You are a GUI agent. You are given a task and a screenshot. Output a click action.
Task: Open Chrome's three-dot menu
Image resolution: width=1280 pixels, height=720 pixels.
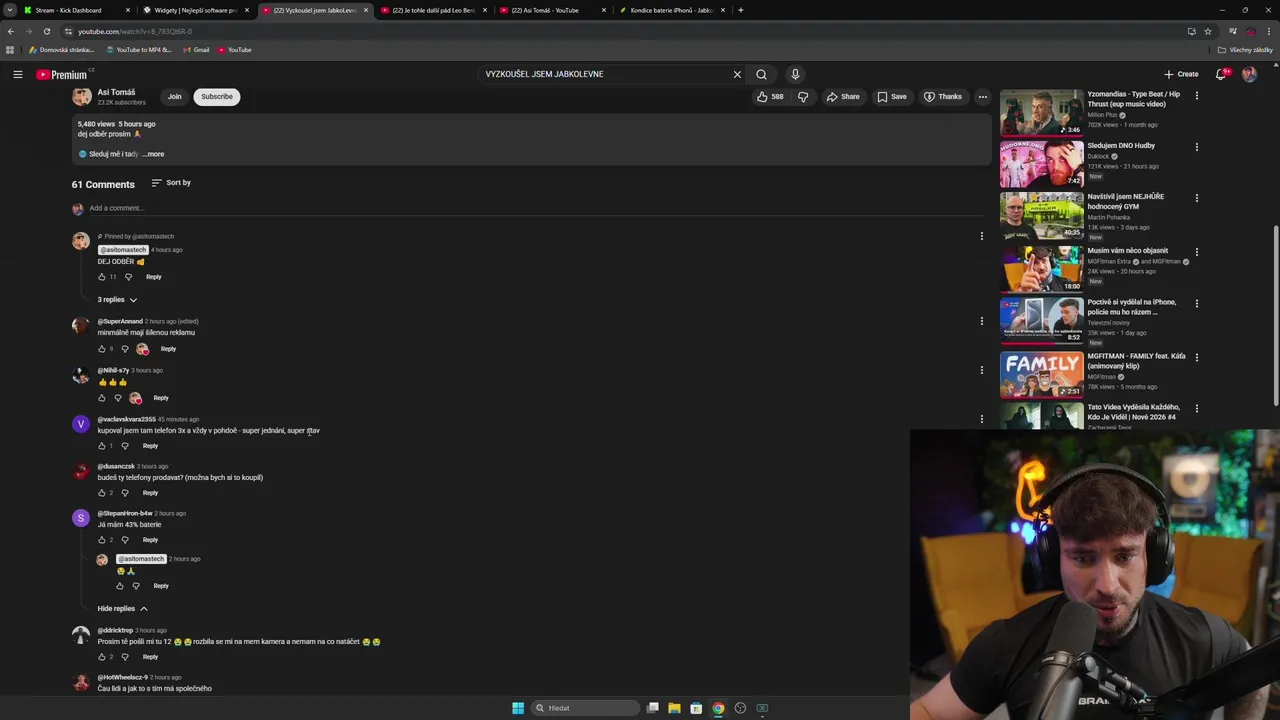1267,31
